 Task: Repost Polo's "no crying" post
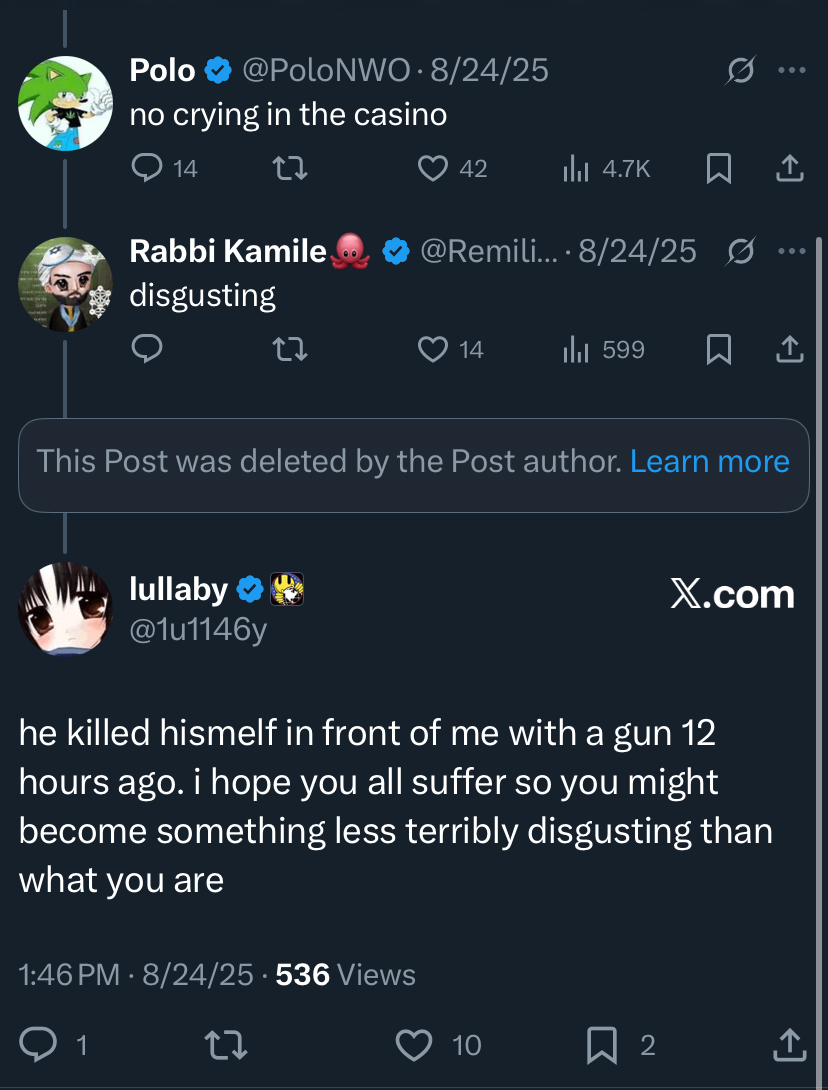[x=290, y=169]
